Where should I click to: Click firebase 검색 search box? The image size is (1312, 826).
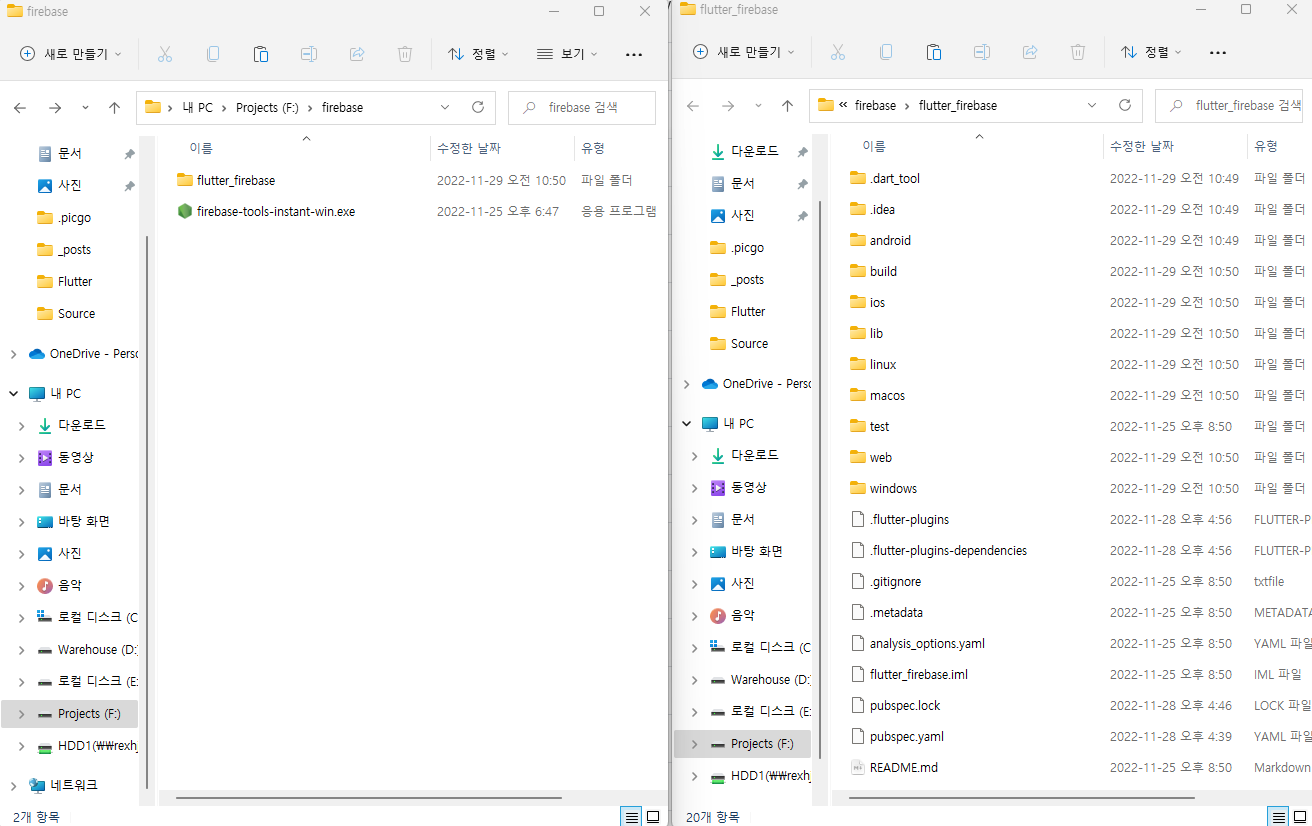[582, 107]
